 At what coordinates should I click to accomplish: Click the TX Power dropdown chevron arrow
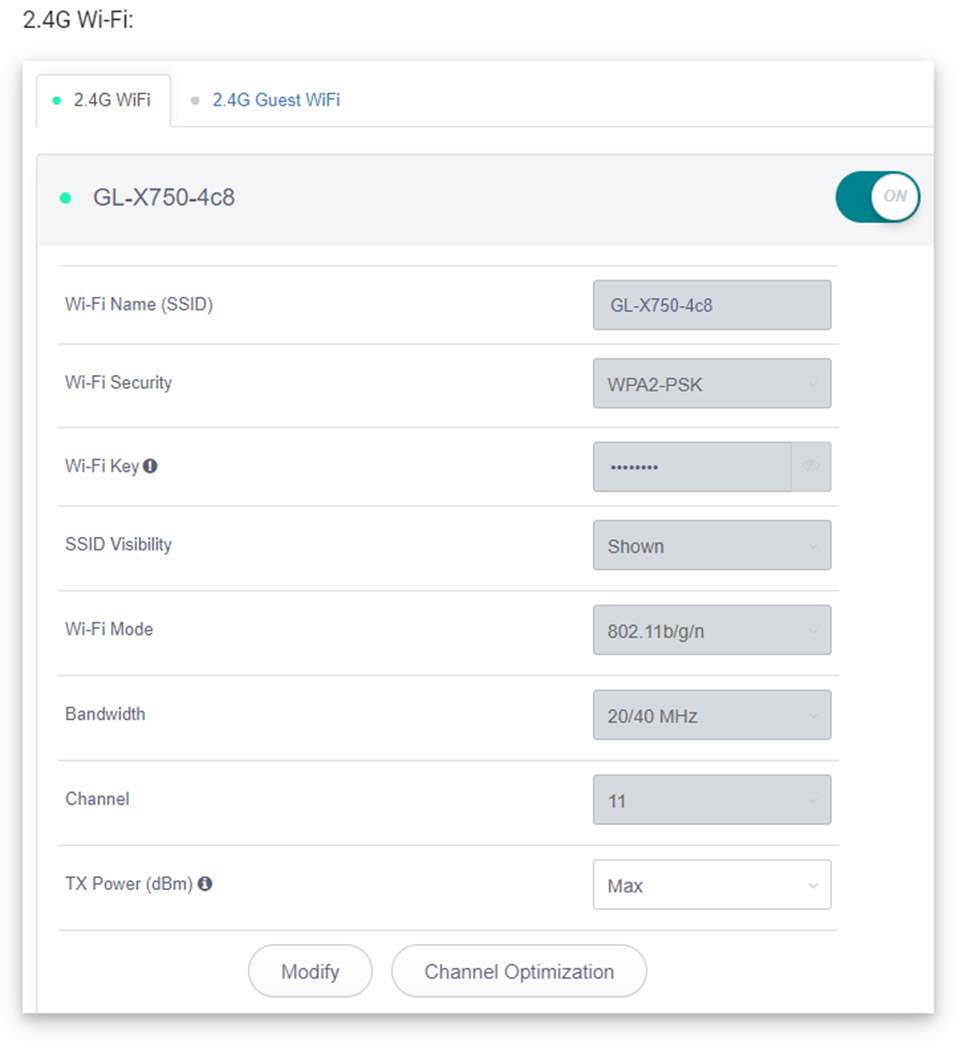(813, 886)
